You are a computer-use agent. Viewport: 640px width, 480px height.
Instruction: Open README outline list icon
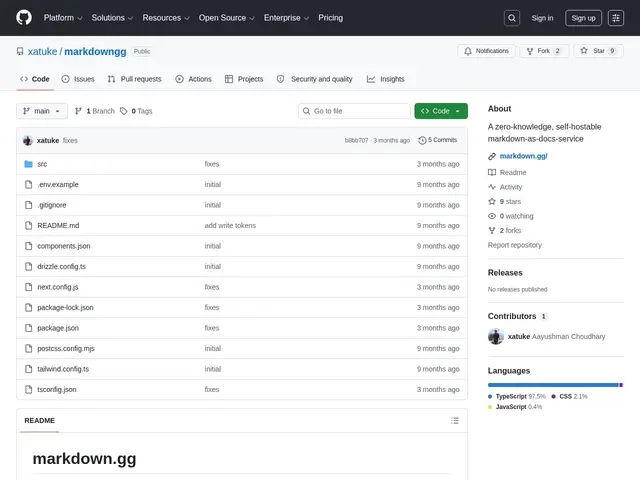point(455,420)
